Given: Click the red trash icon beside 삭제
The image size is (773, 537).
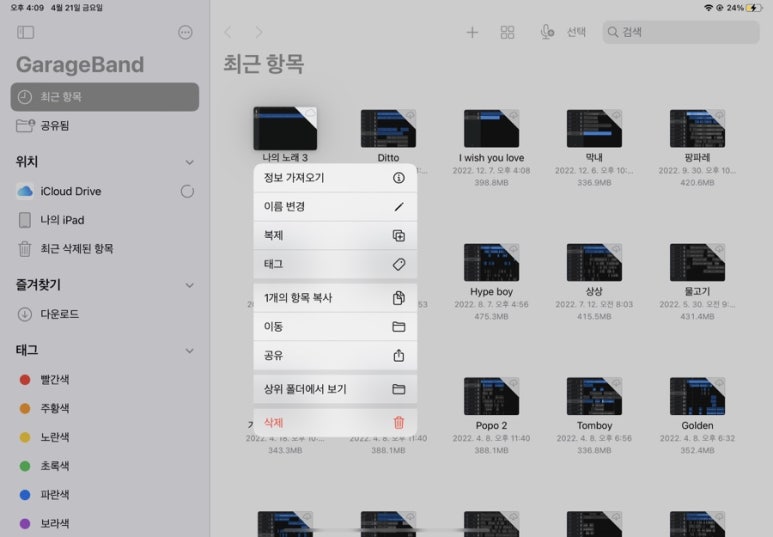Looking at the screenshot, I should click(398, 423).
